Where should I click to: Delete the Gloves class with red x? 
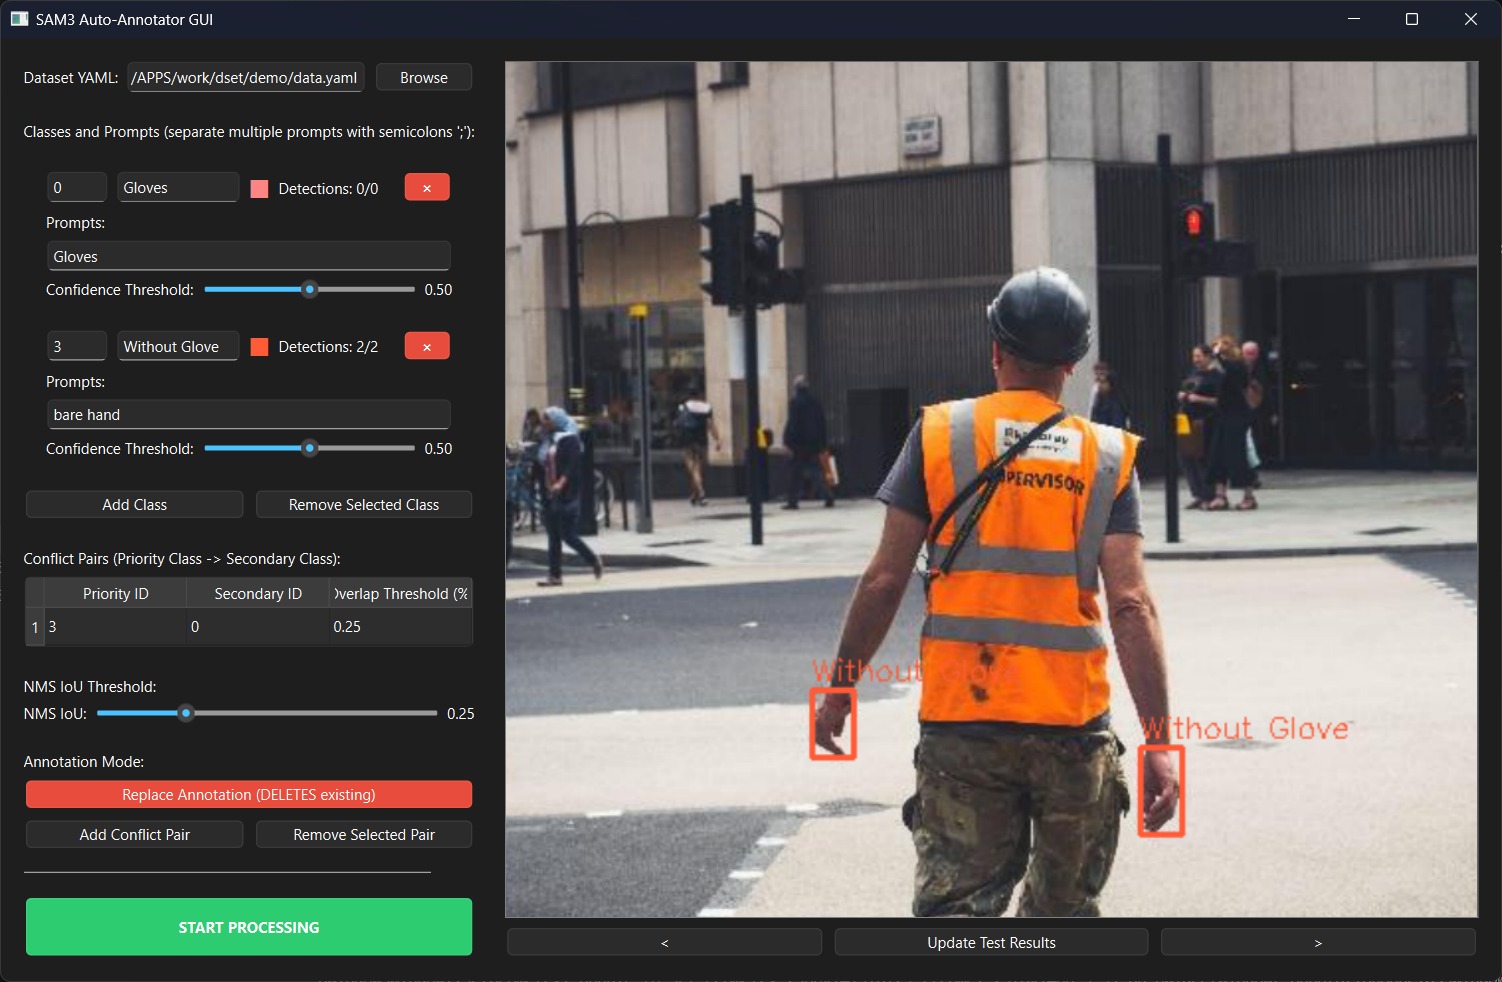427,188
